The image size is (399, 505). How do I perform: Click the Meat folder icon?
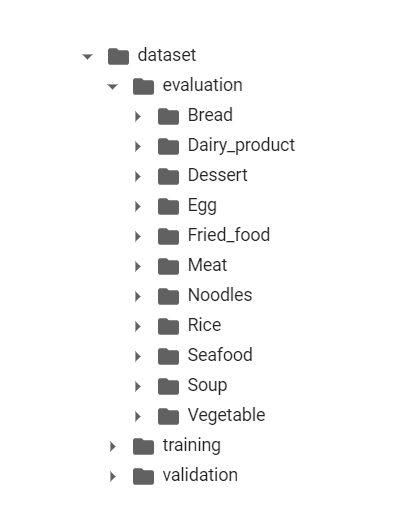point(168,266)
